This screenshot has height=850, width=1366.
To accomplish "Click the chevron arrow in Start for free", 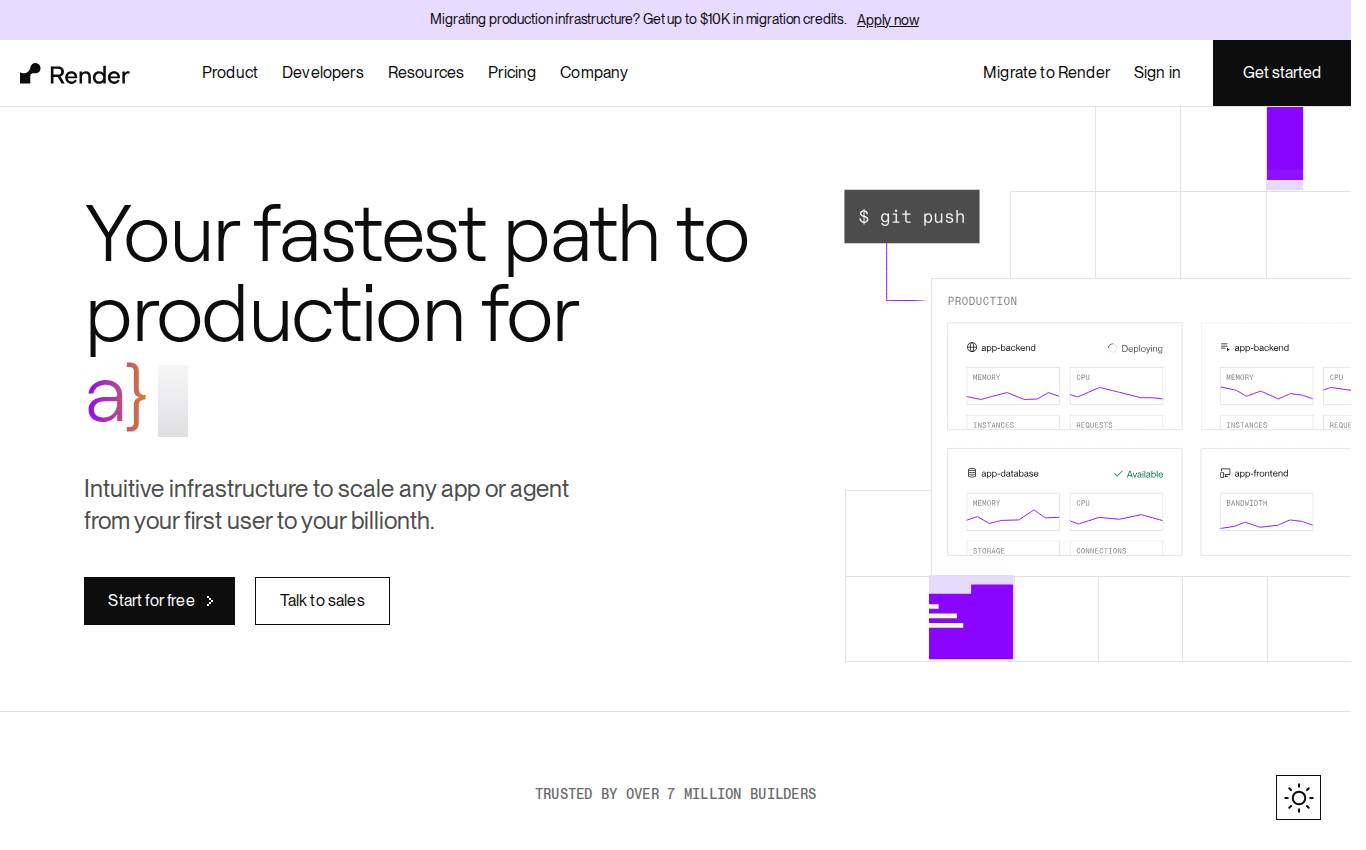I will 210,601.
